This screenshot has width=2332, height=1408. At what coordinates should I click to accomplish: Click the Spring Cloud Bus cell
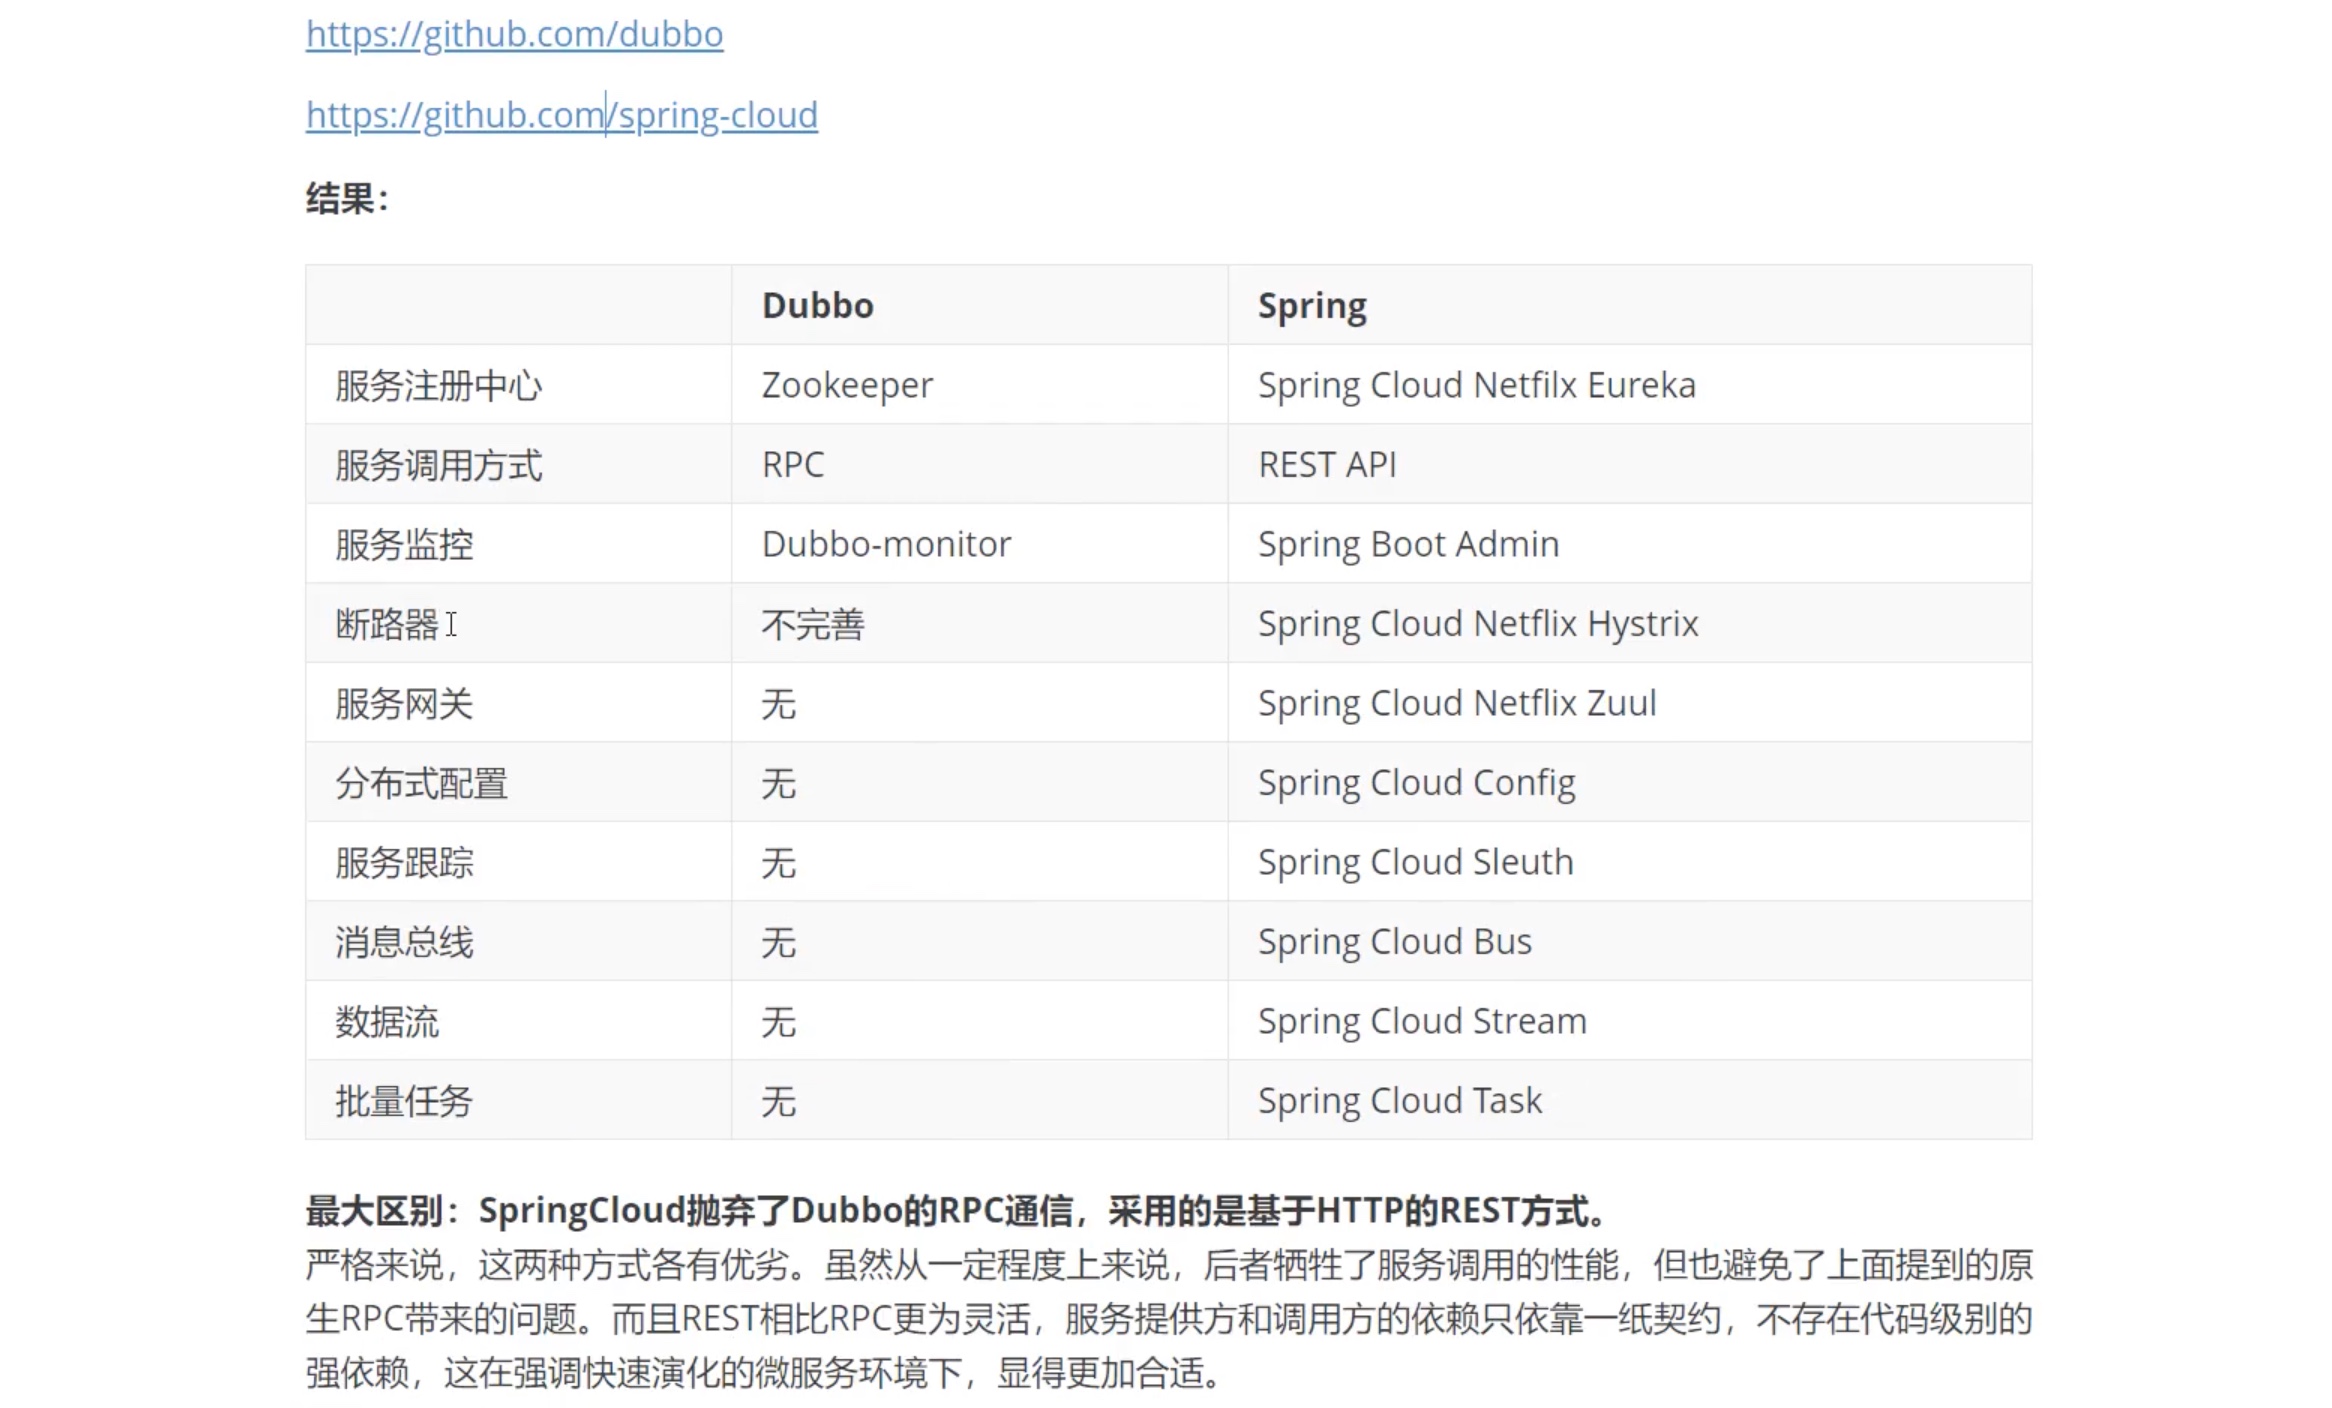pyautogui.click(x=1394, y=942)
